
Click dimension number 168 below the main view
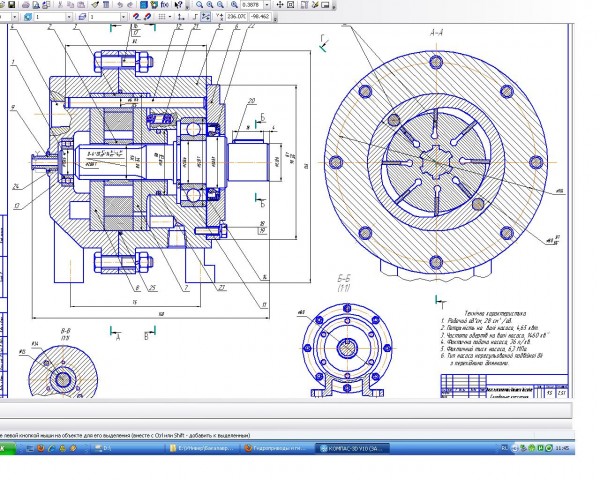(x=161, y=314)
